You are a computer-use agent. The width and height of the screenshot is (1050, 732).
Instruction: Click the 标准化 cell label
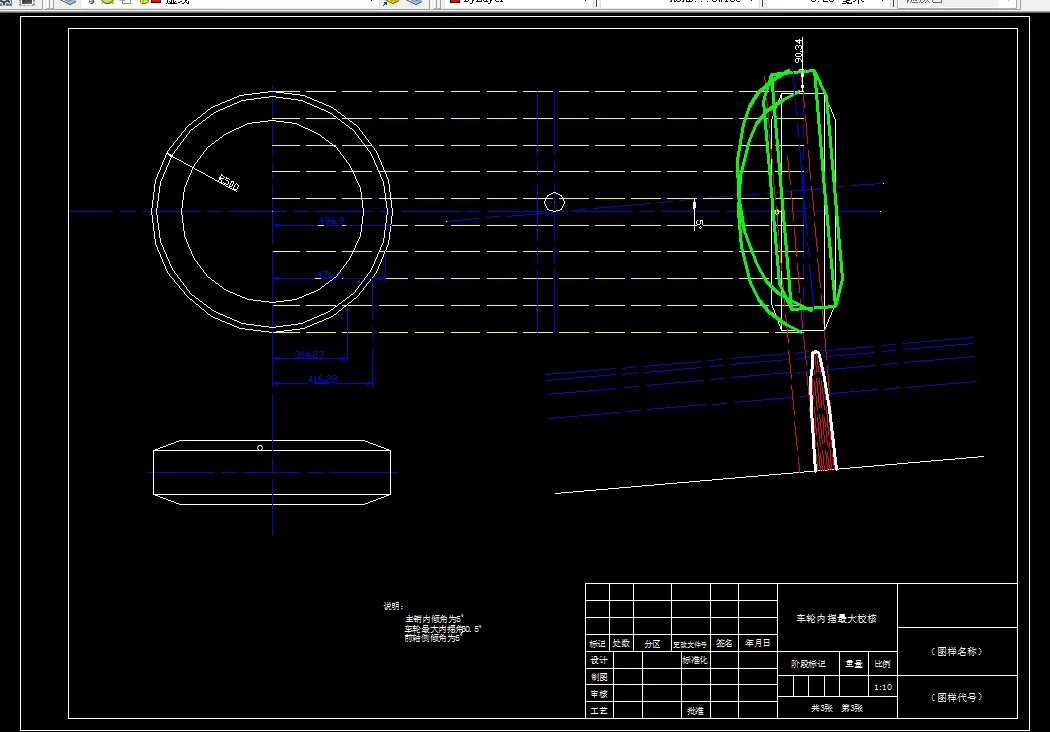(x=694, y=660)
